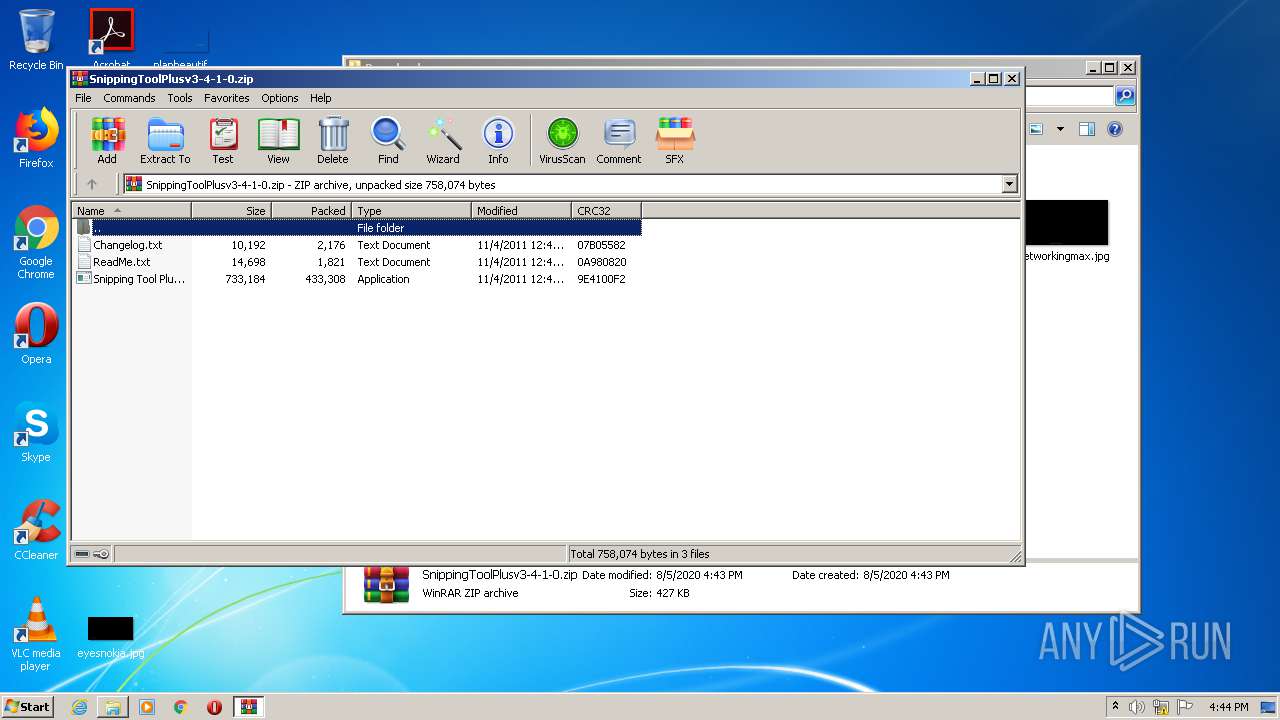
Task: Select eyesnokia.jpg desktop file
Action: [x=110, y=637]
